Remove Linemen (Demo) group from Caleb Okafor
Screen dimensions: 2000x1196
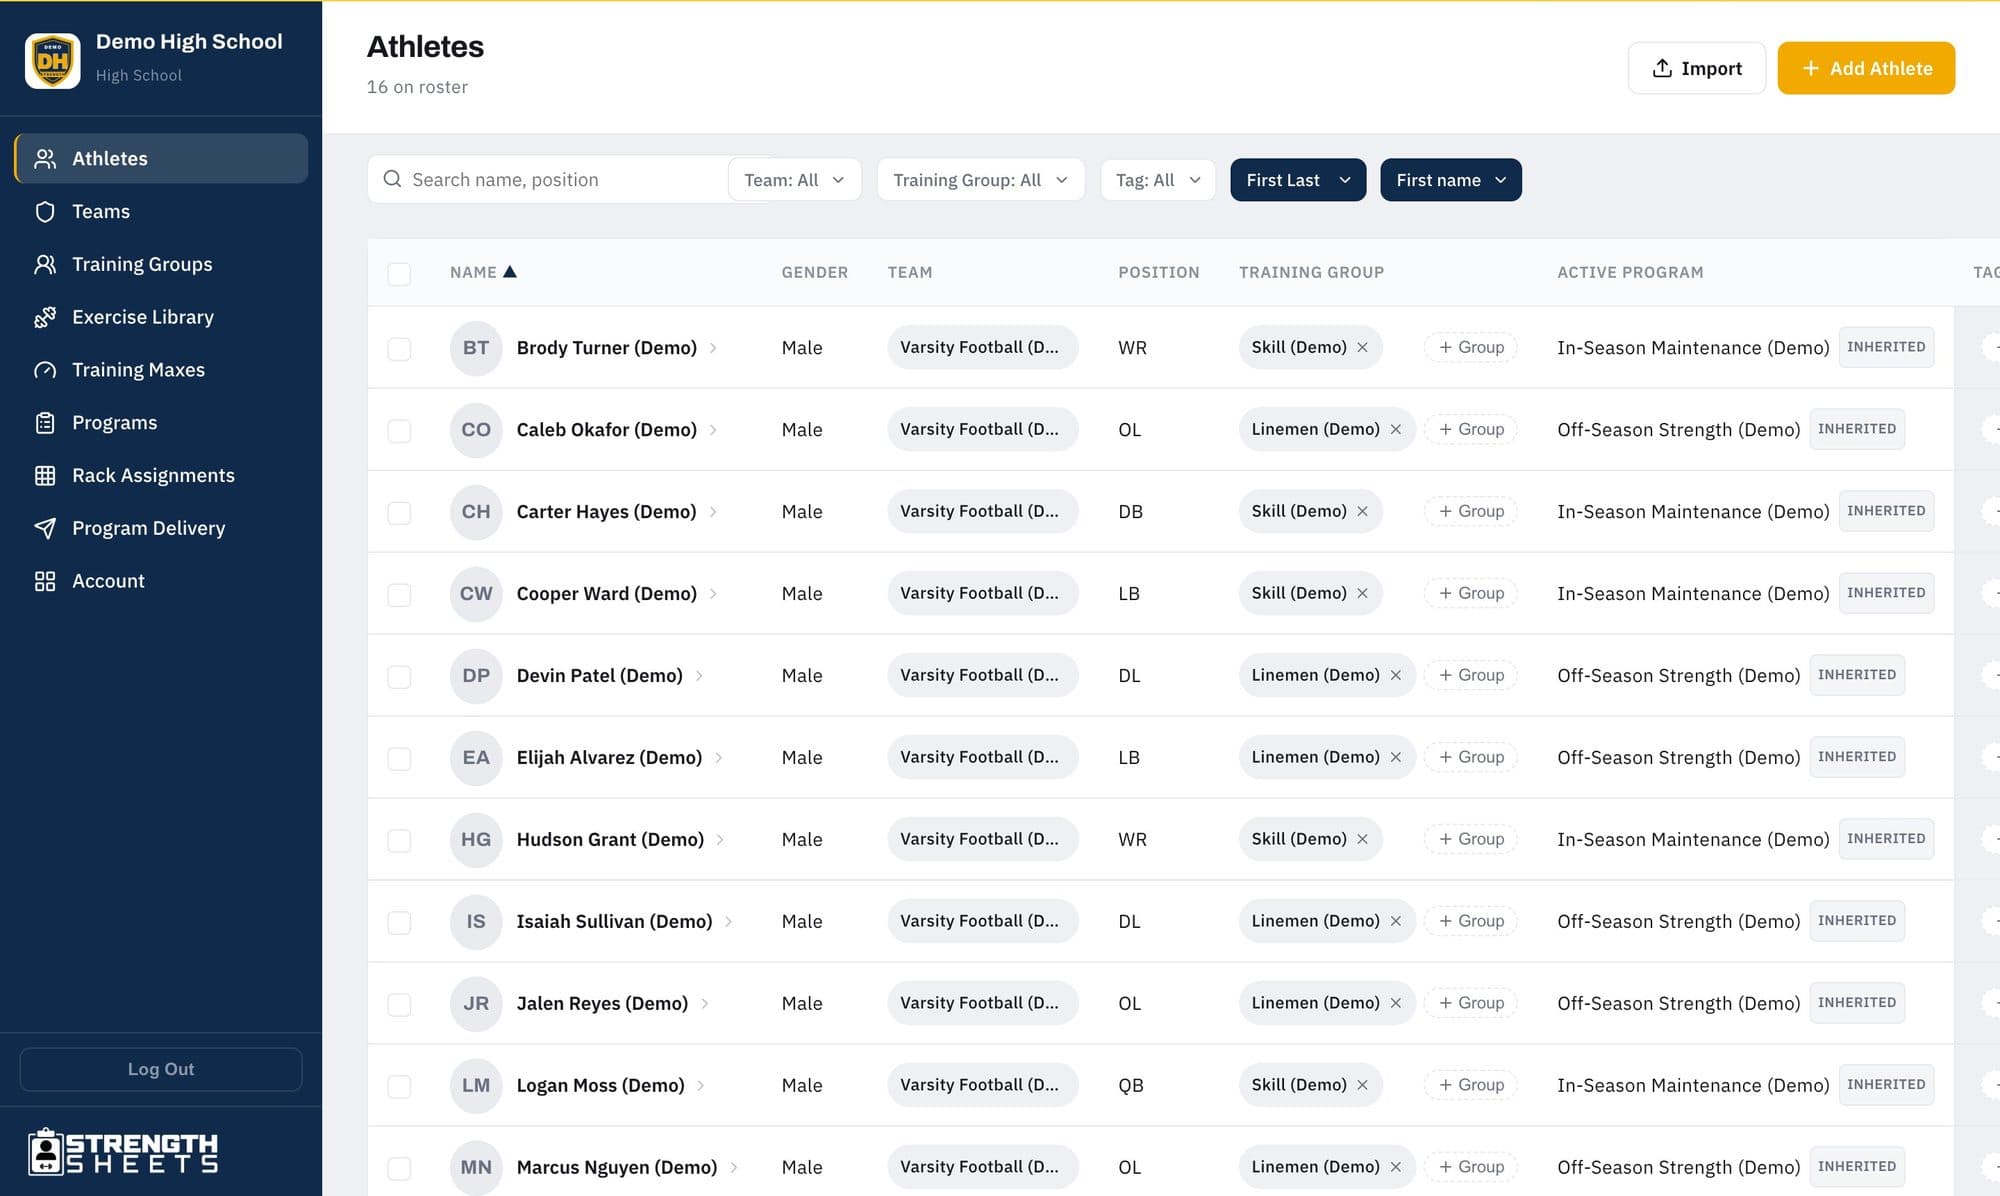pyautogui.click(x=1396, y=429)
